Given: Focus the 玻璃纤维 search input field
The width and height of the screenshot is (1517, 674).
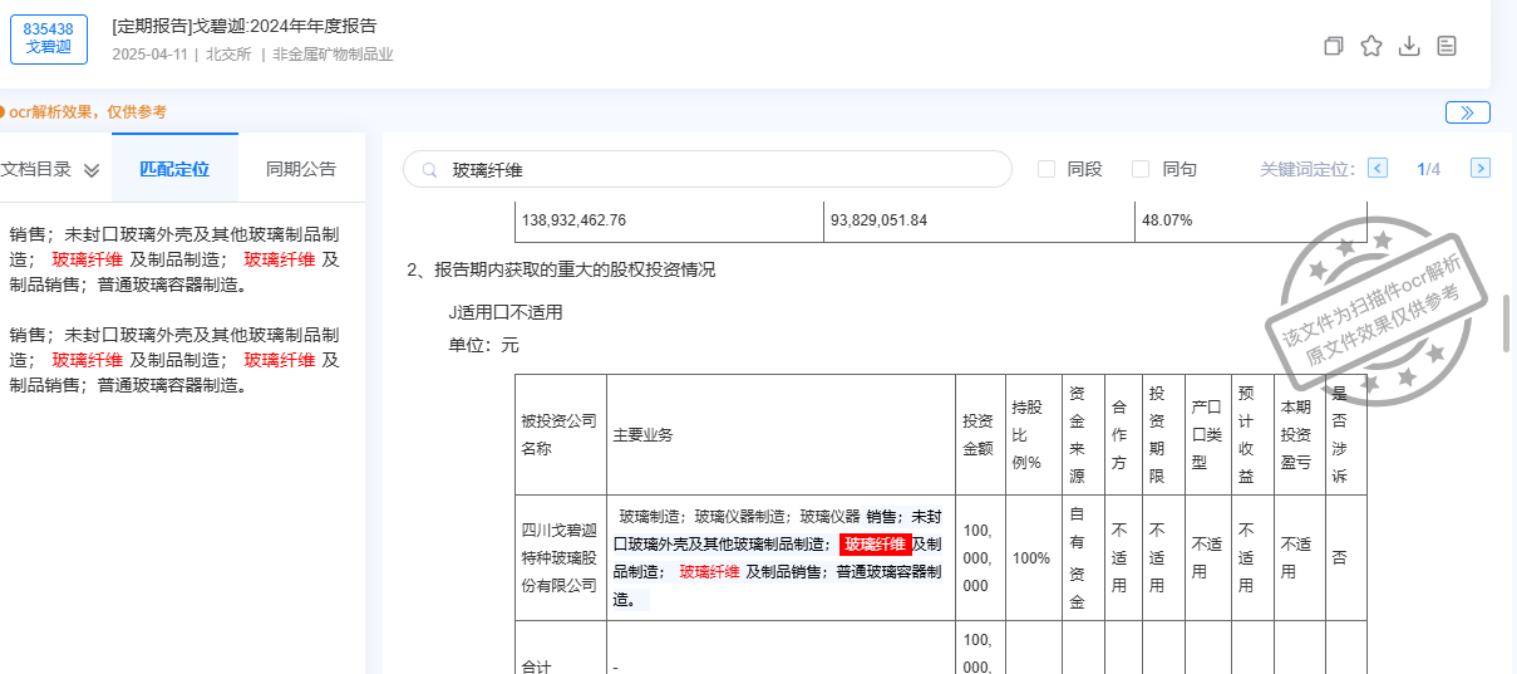Looking at the screenshot, I should [x=720, y=170].
